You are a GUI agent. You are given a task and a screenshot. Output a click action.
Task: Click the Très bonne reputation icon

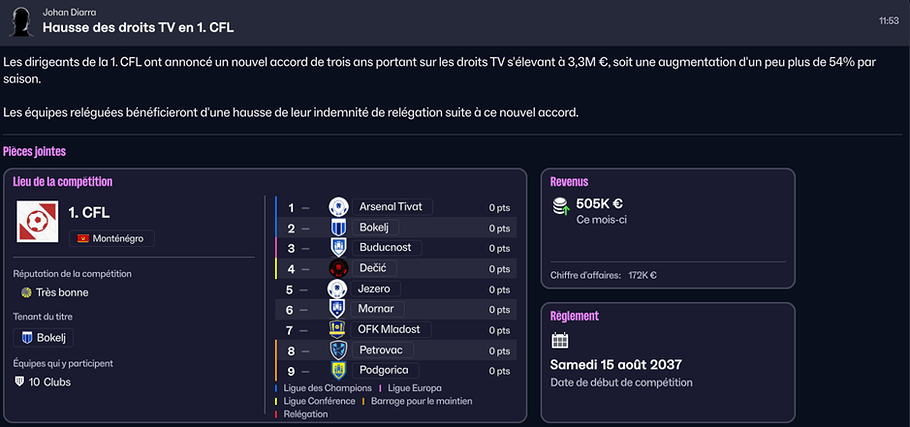tap(26, 293)
